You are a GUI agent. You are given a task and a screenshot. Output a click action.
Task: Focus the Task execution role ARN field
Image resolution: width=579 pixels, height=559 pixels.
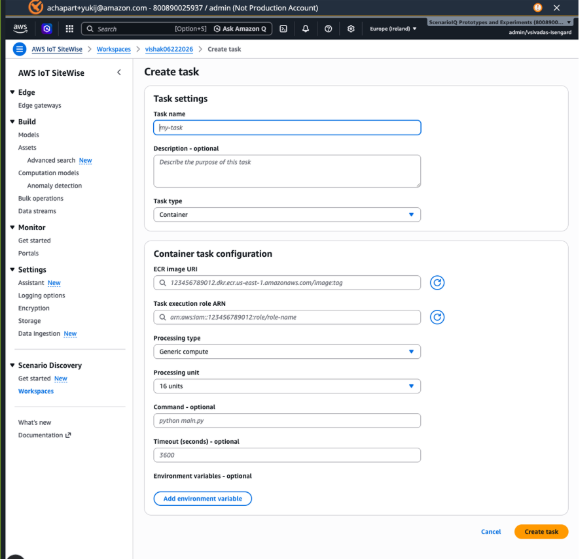click(287, 317)
